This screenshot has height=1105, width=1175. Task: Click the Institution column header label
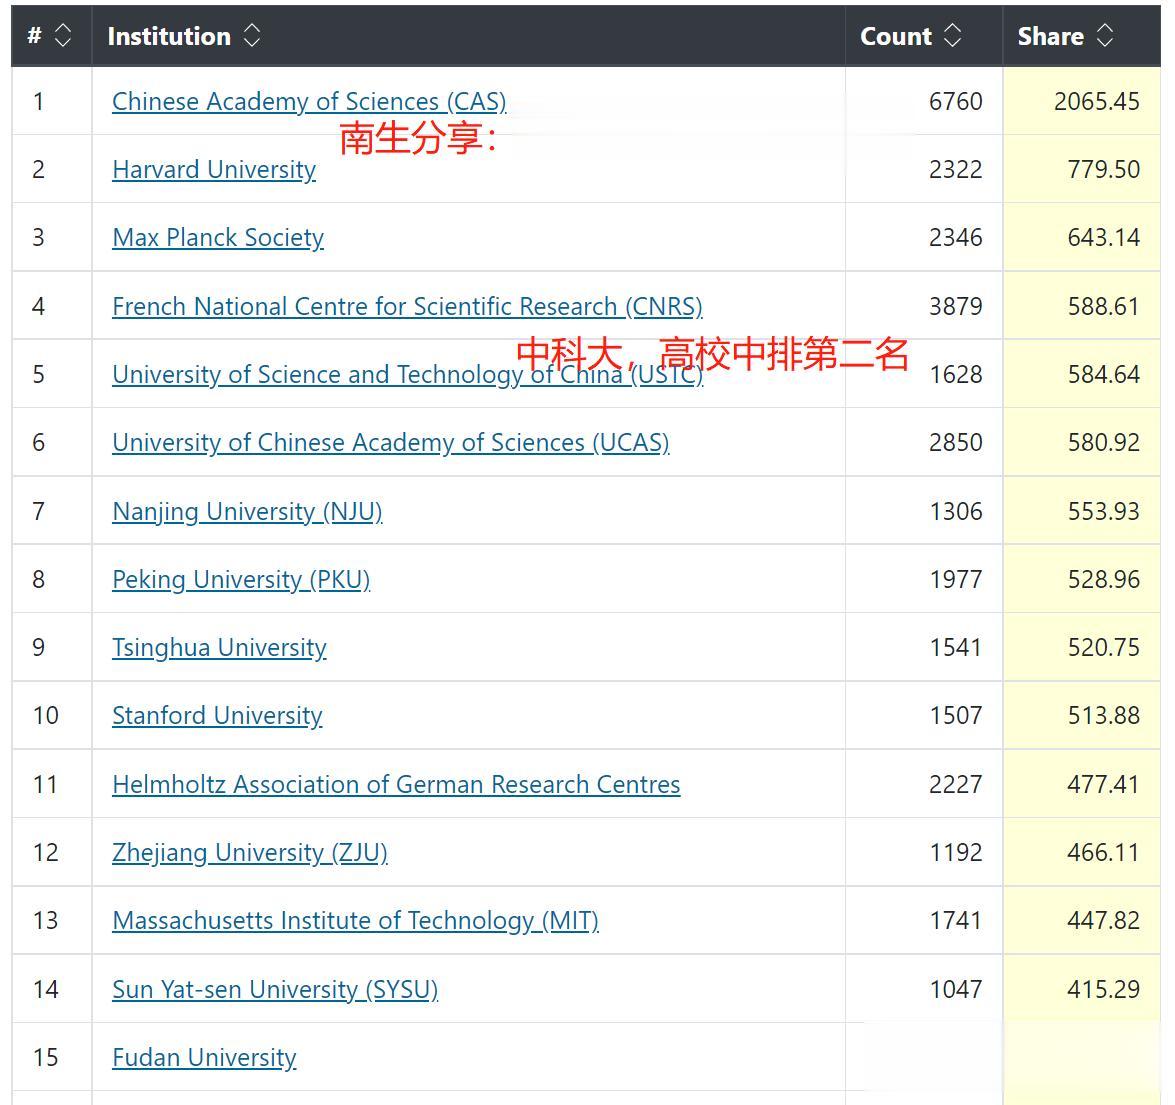click(x=169, y=36)
